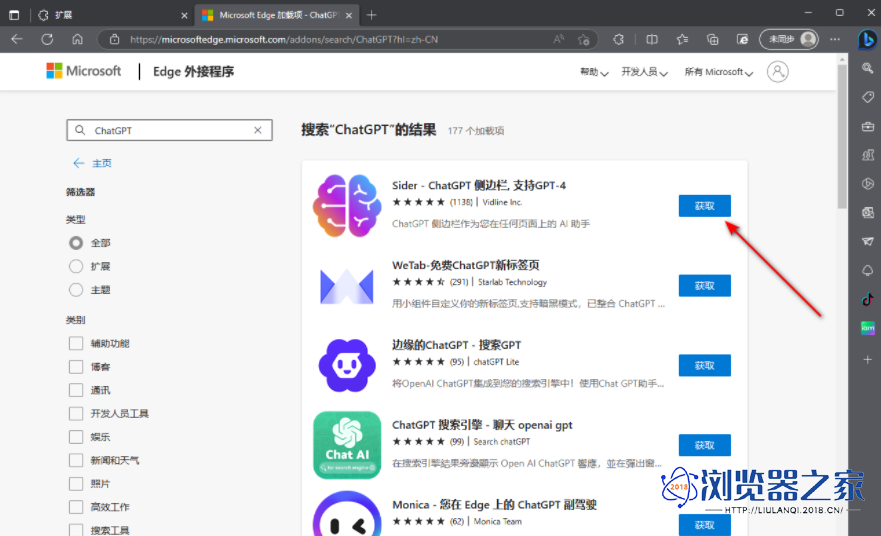The width and height of the screenshot is (881, 536).
Task: Get the Sider ChatGPT sidebar extension
Action: [x=705, y=206]
